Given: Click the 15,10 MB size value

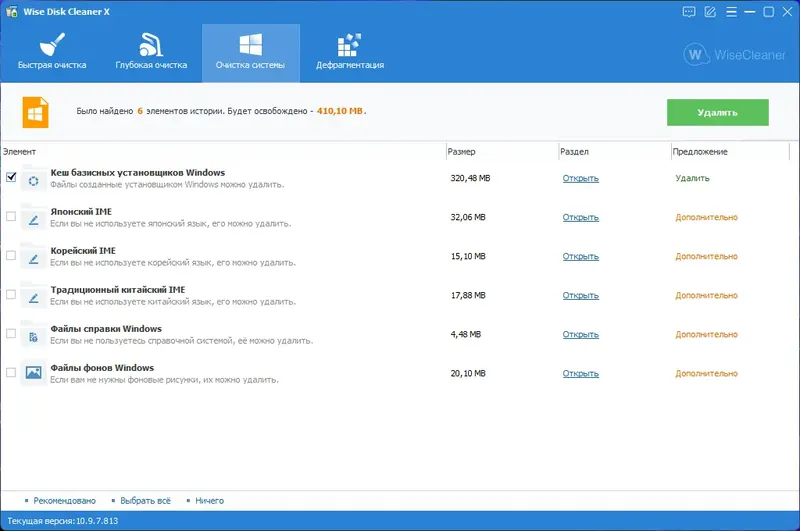Looking at the screenshot, I should (468, 257).
